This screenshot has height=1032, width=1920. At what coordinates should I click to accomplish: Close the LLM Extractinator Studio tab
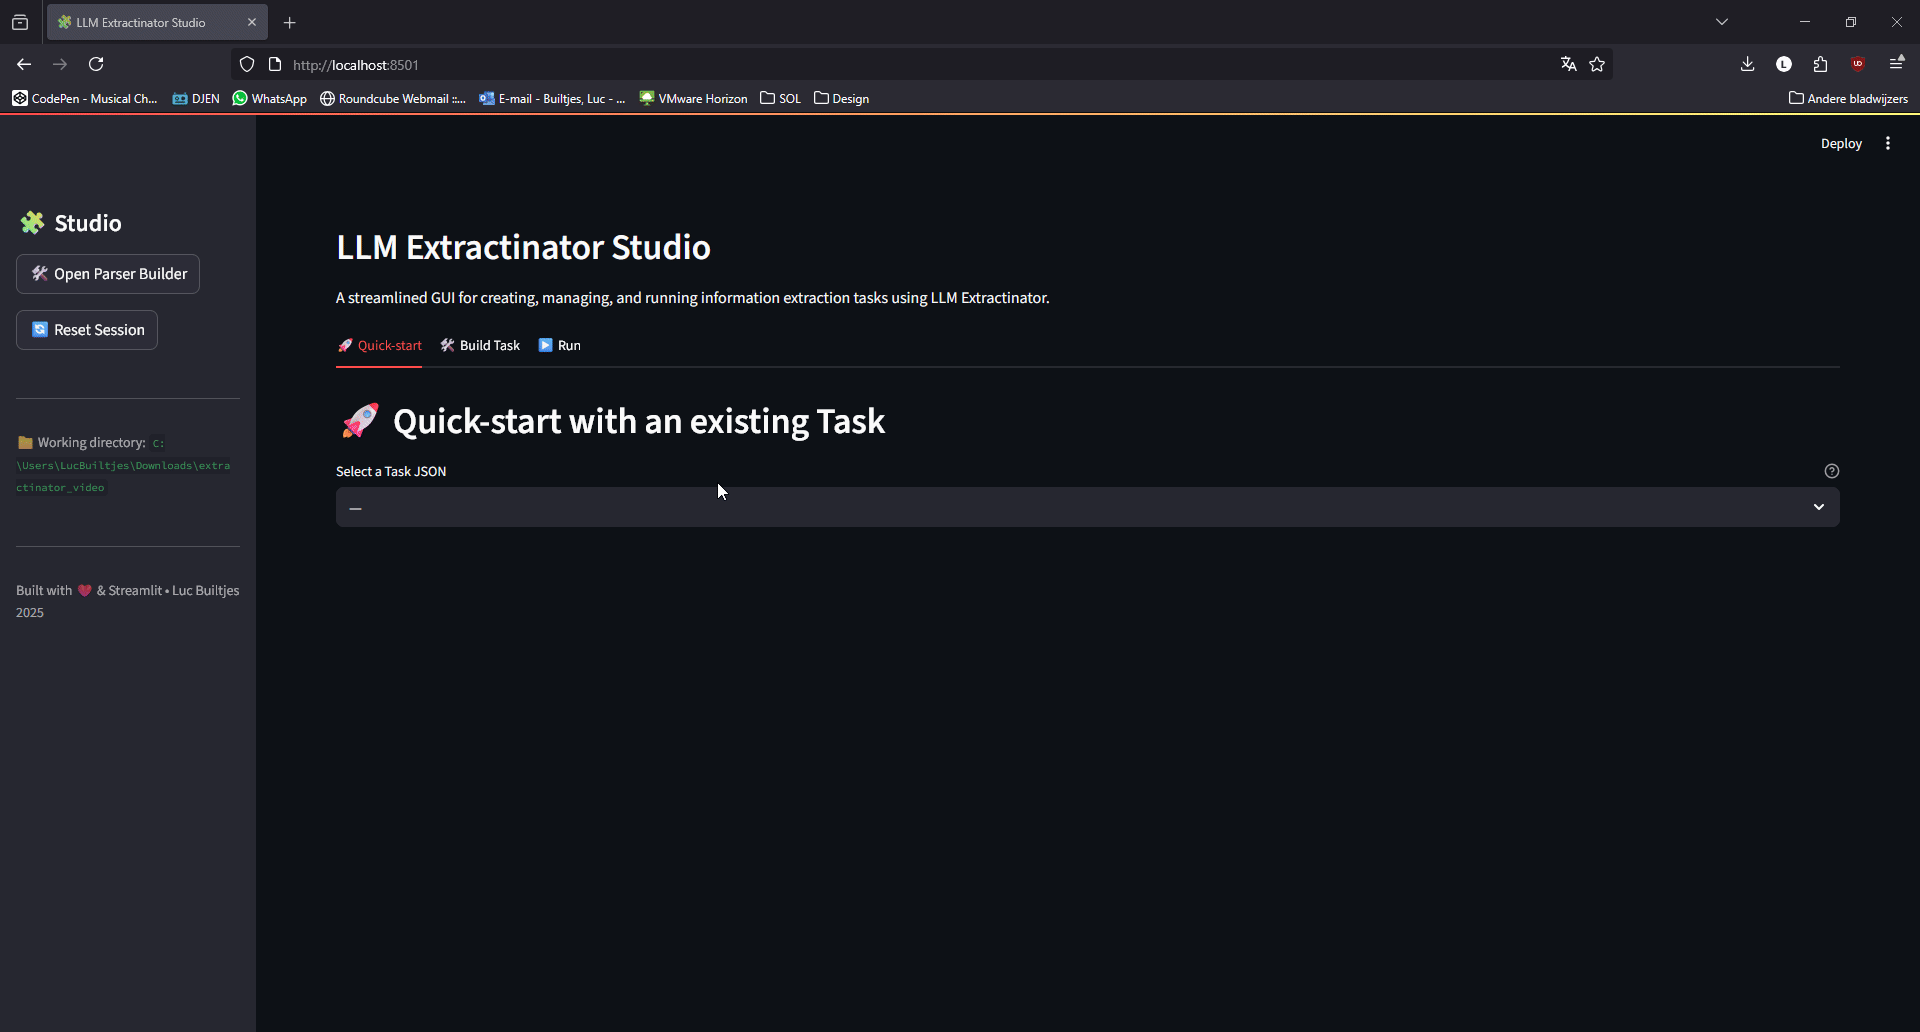(x=252, y=23)
